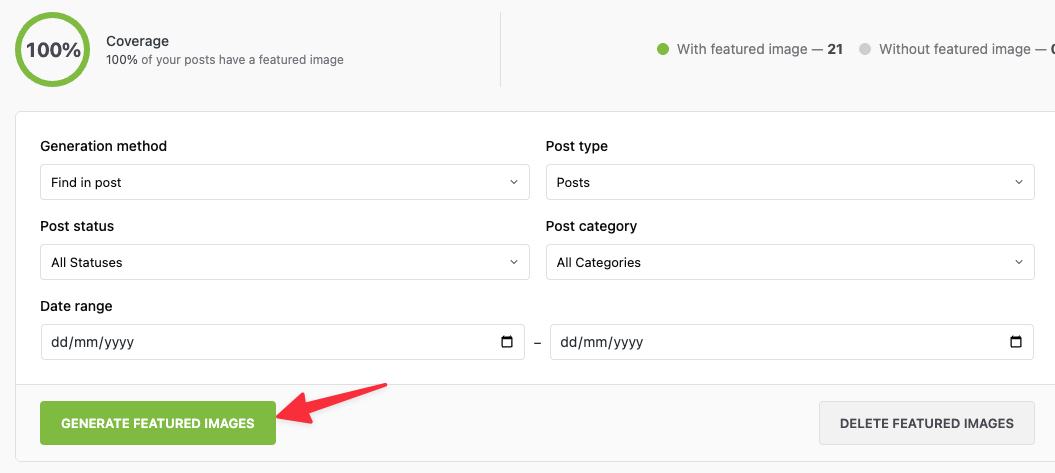Expand the All Statuses dropdown

click(x=284, y=262)
